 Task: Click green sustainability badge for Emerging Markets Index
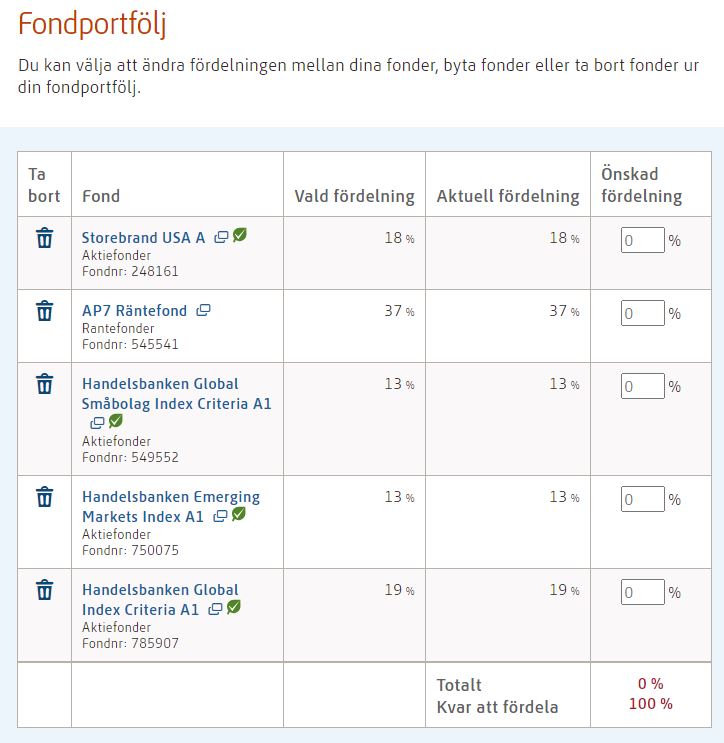point(238,515)
